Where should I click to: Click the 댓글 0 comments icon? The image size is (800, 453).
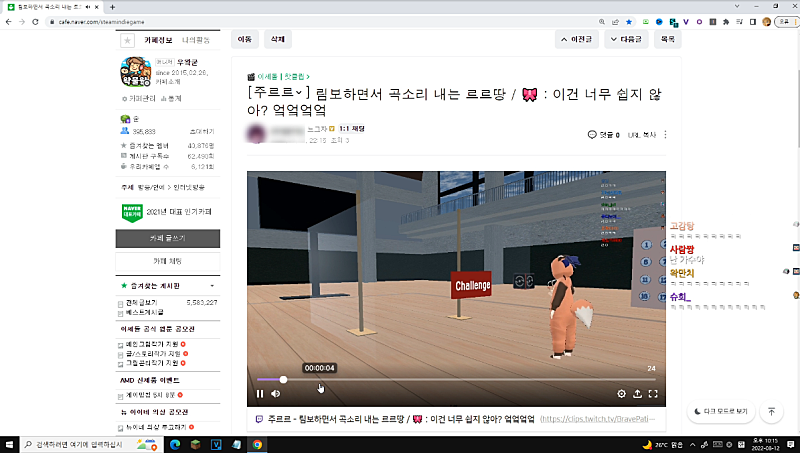pos(604,135)
